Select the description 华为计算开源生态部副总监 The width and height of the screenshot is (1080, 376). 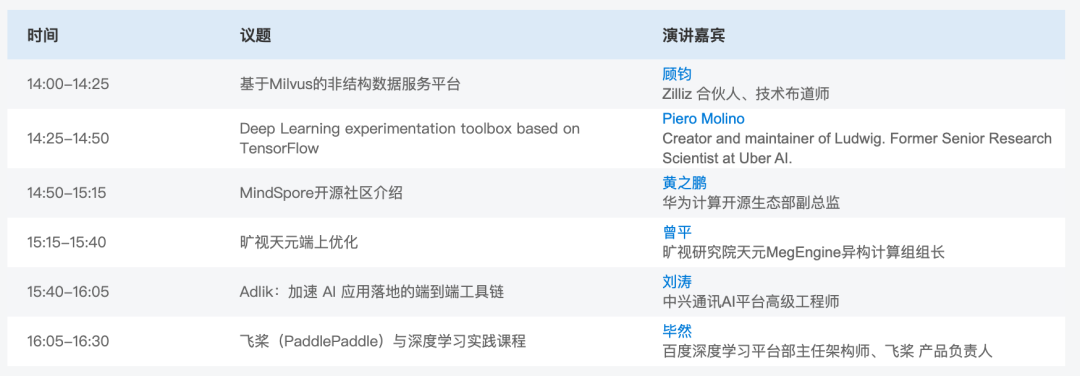click(x=751, y=203)
